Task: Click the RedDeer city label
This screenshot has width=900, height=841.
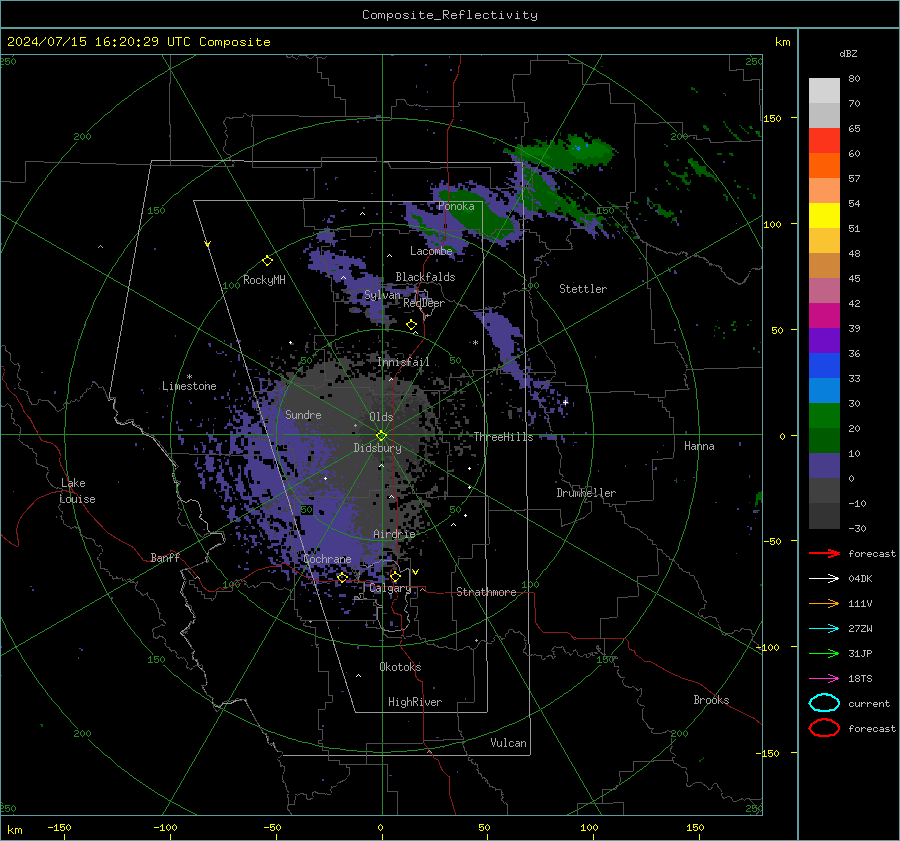Action: [x=424, y=303]
